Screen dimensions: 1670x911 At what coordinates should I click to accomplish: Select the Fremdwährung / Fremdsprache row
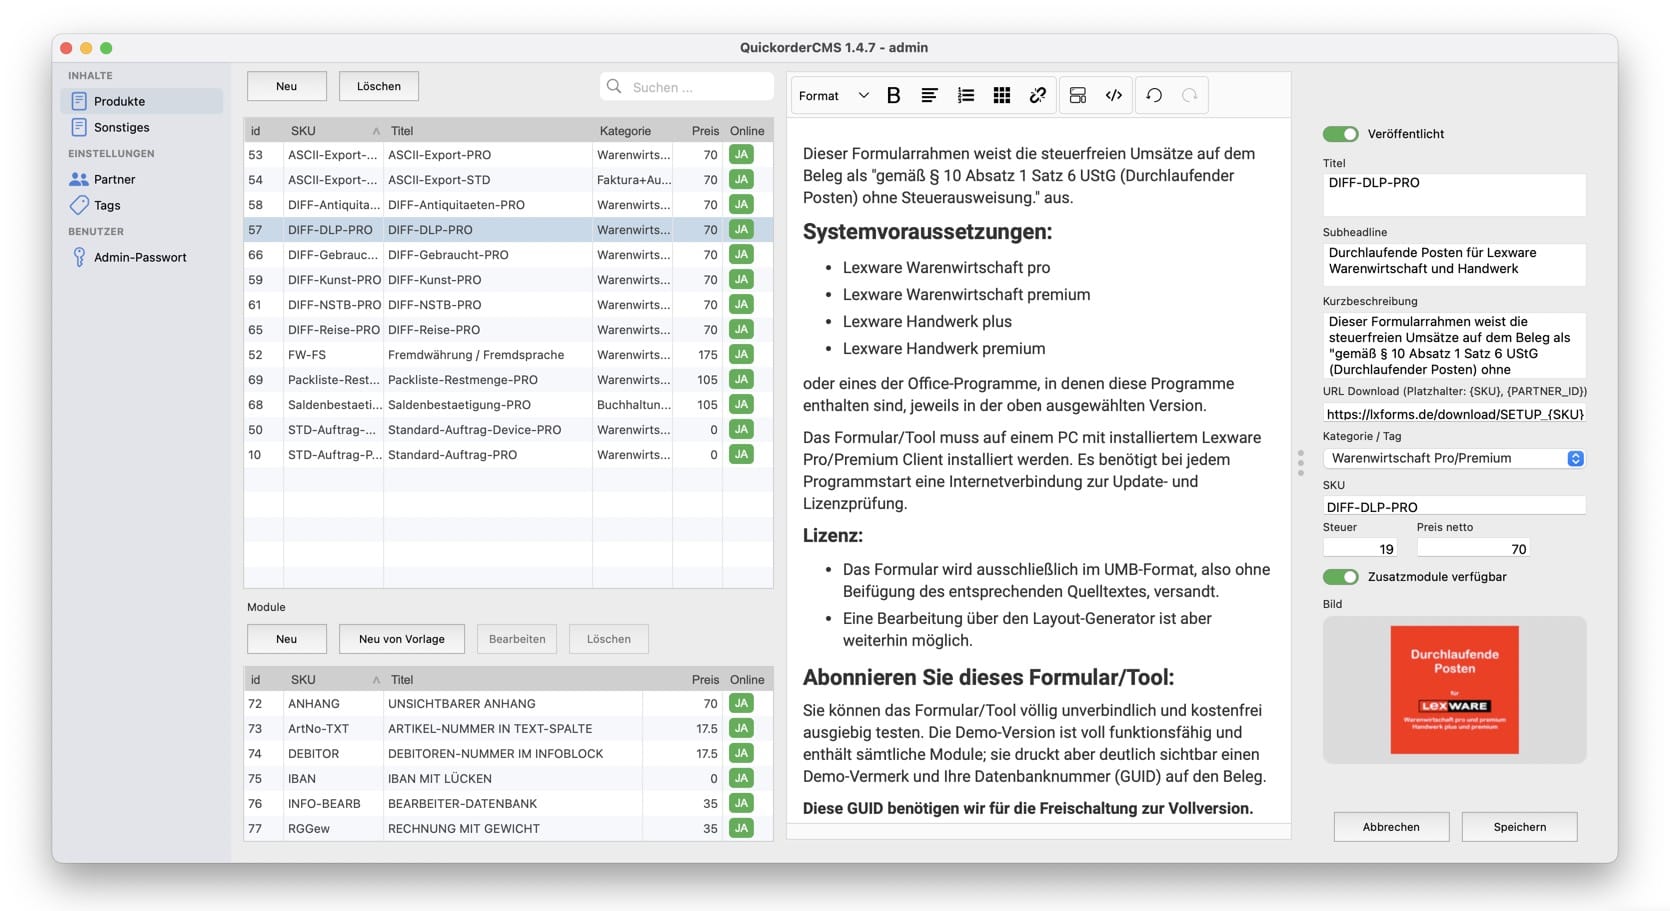point(508,355)
